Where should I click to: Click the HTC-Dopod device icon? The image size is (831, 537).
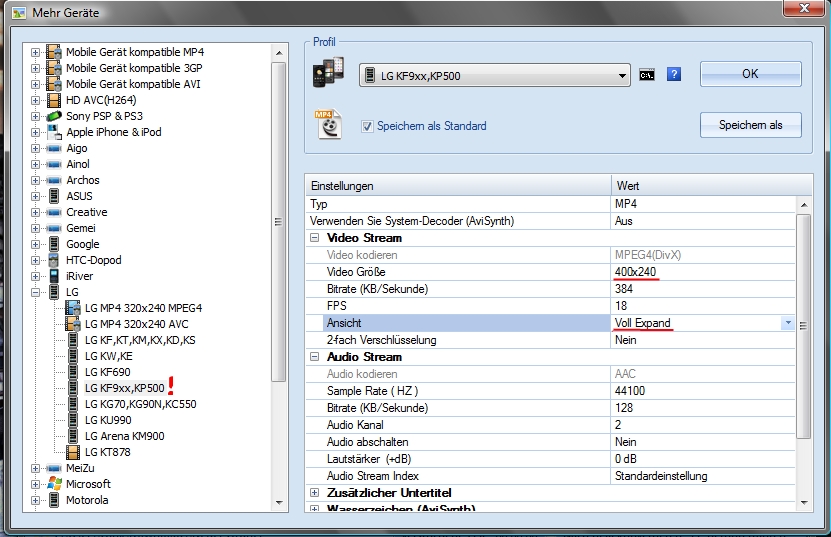point(54,260)
